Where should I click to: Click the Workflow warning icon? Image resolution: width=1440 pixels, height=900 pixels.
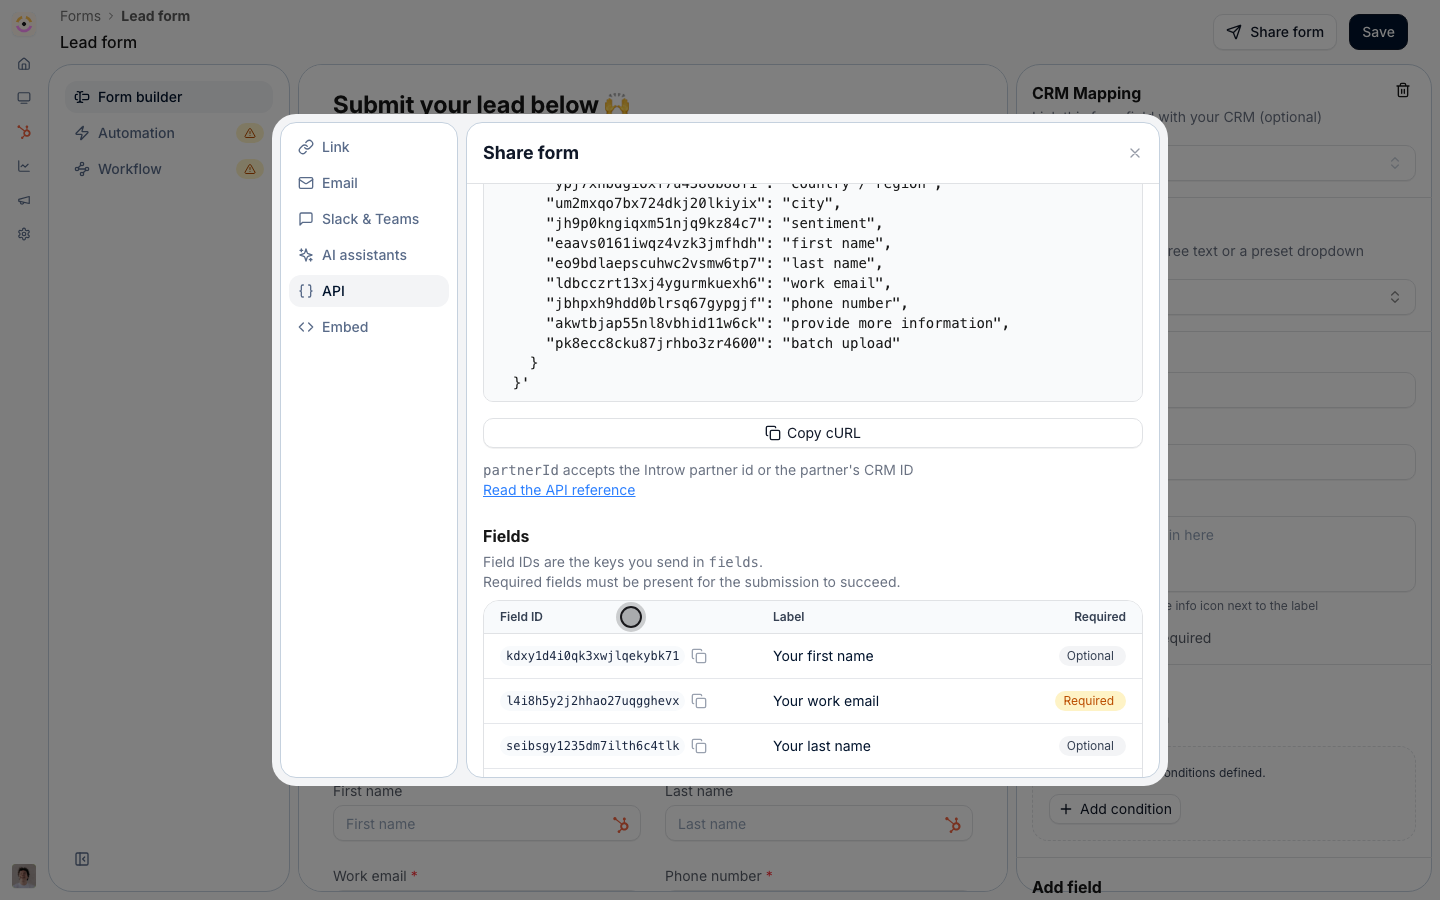click(x=250, y=169)
